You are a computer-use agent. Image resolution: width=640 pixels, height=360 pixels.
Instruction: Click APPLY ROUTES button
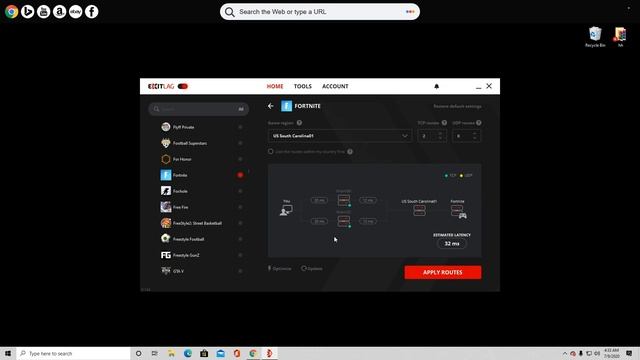pyautogui.click(x=443, y=272)
